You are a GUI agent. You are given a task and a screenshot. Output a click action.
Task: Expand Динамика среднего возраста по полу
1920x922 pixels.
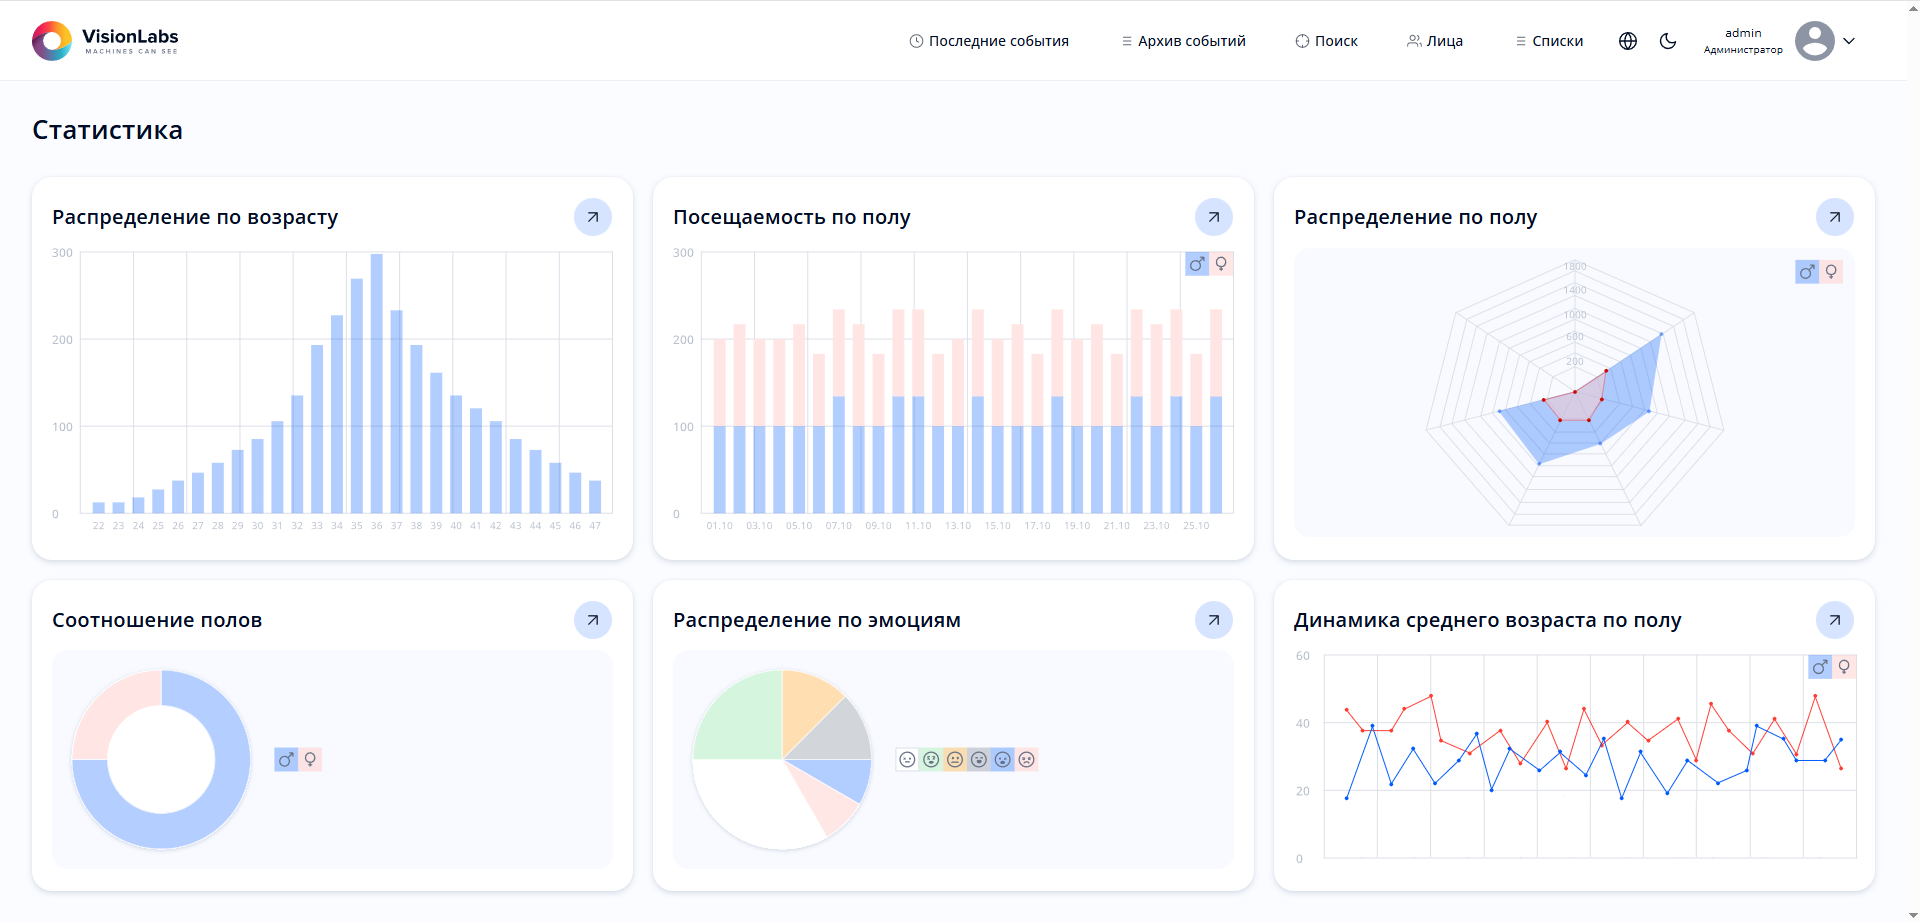1835,620
